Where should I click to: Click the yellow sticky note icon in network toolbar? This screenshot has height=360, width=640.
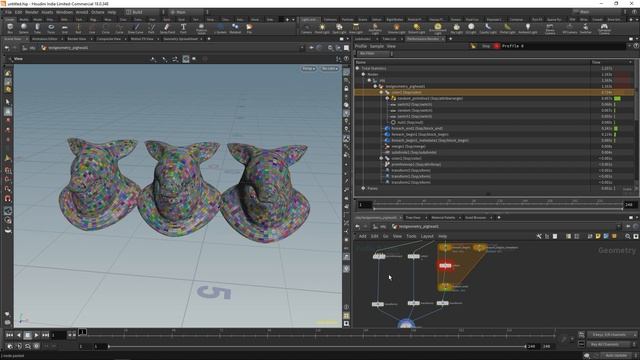(598, 236)
